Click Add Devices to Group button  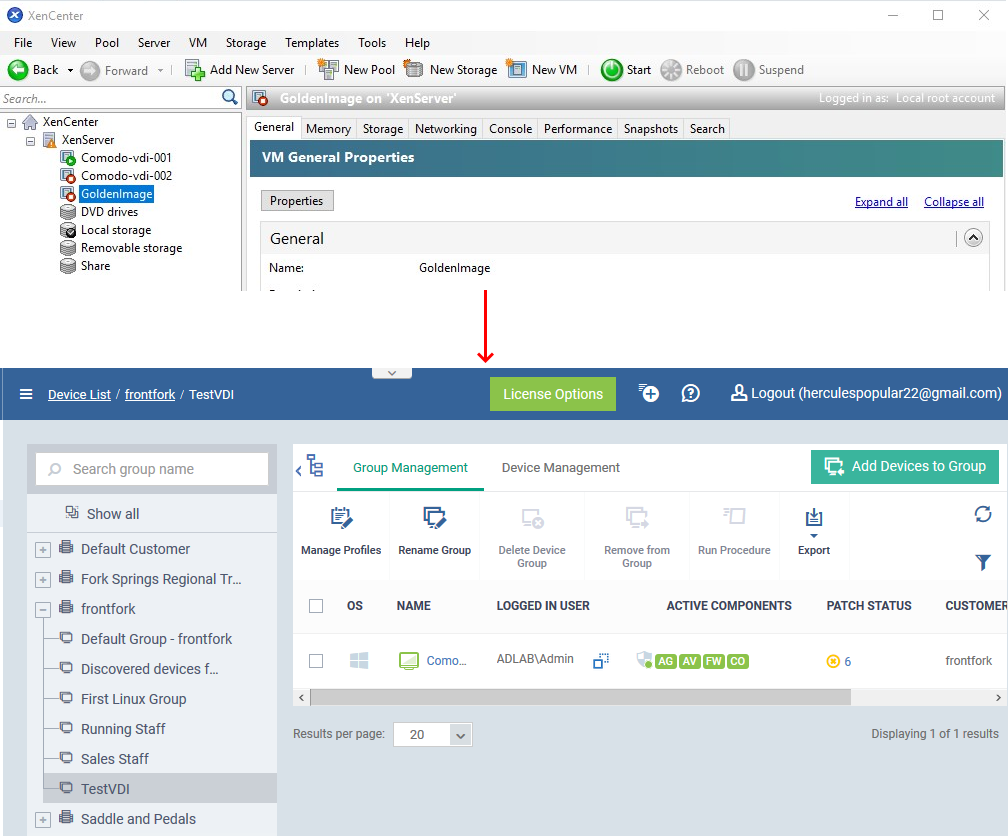coord(904,466)
